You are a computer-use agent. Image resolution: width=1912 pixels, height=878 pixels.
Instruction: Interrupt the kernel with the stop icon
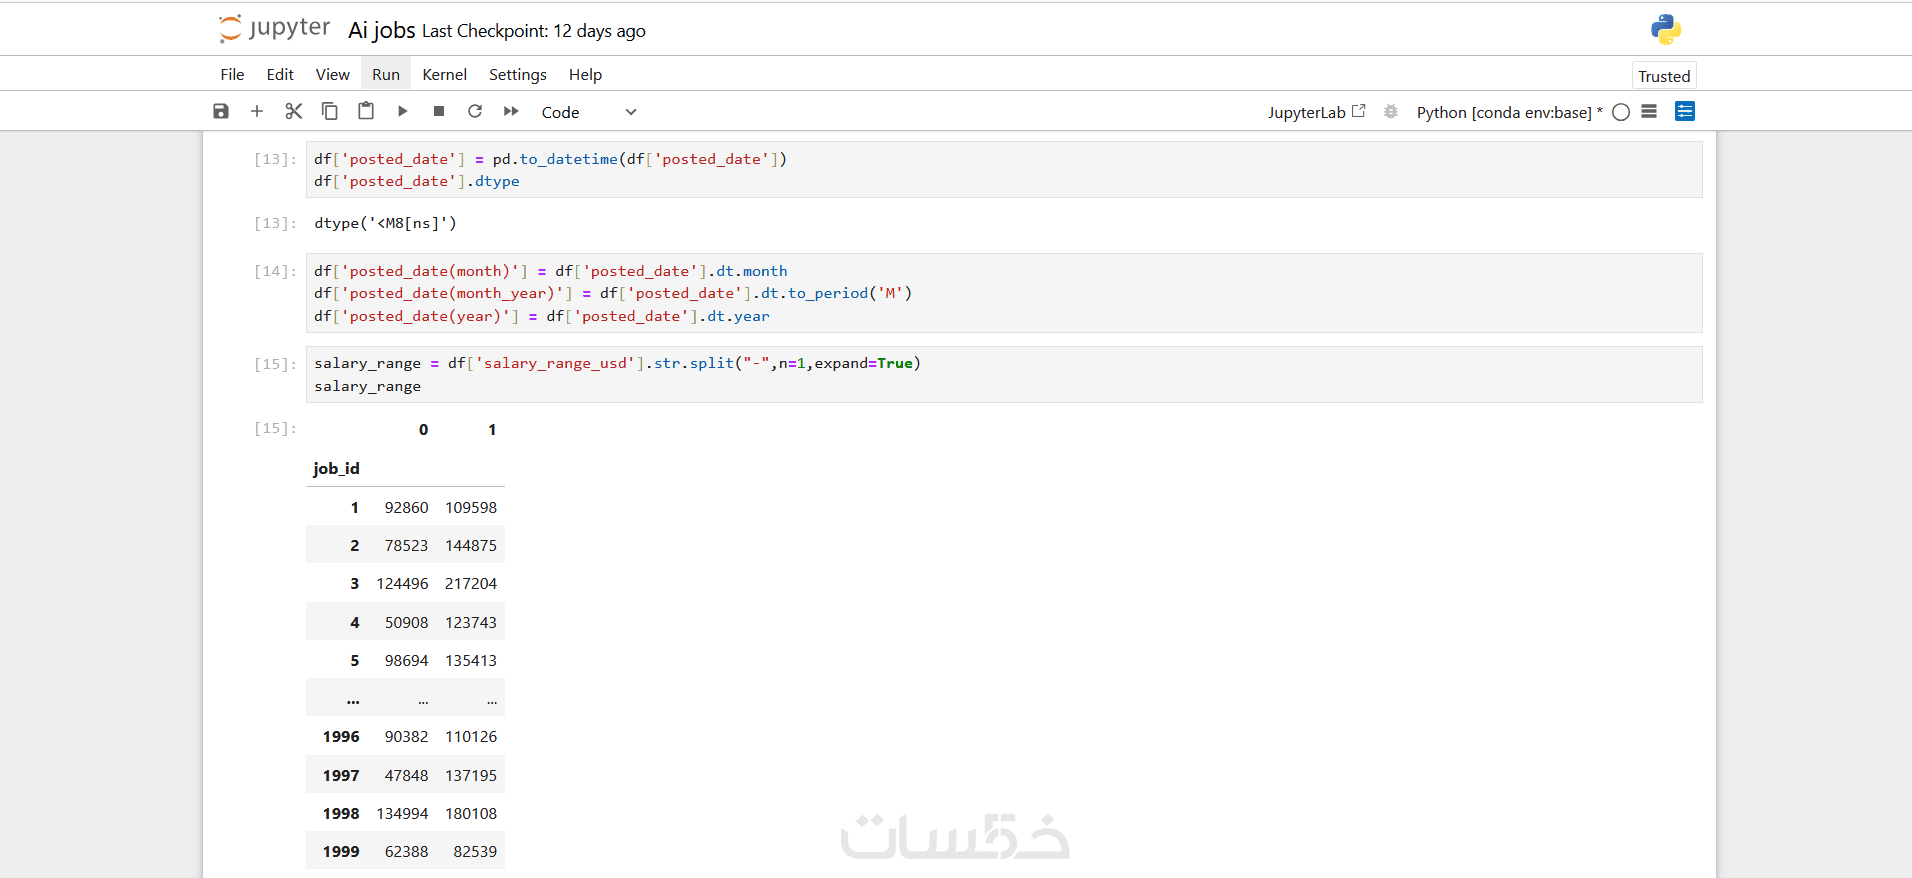pyautogui.click(x=438, y=112)
